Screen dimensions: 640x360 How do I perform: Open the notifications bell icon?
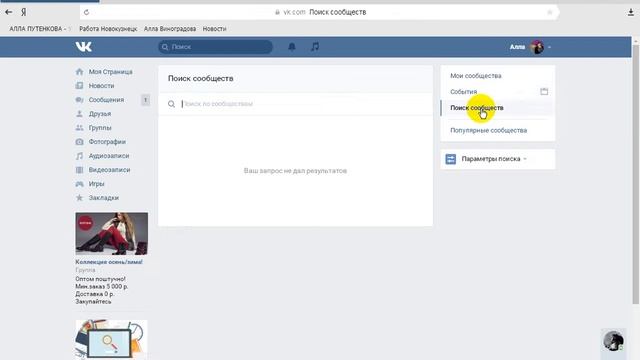(292, 47)
